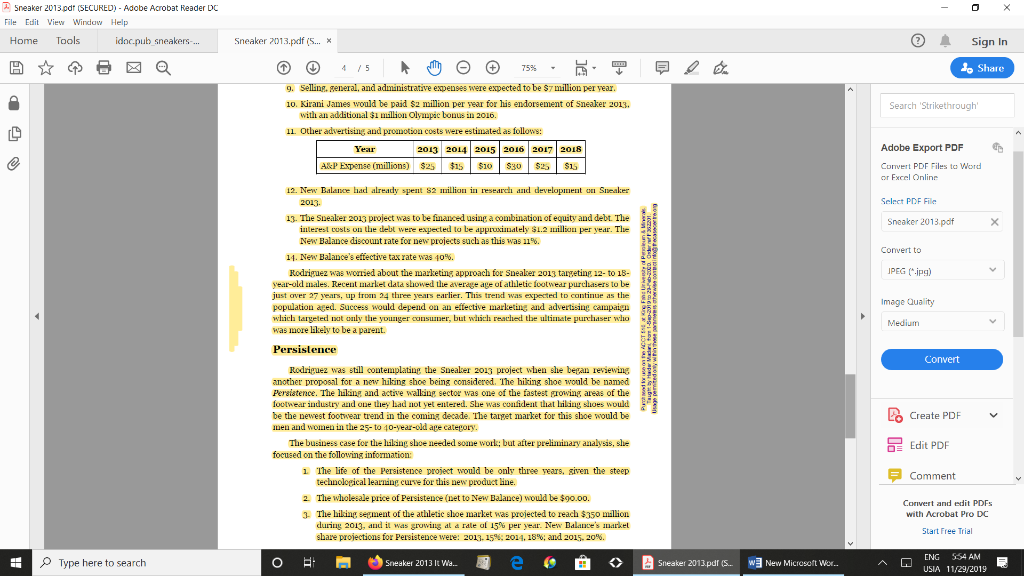This screenshot has height=576, width=1024.
Task: Click Start Free Trial link
Action: point(947,531)
